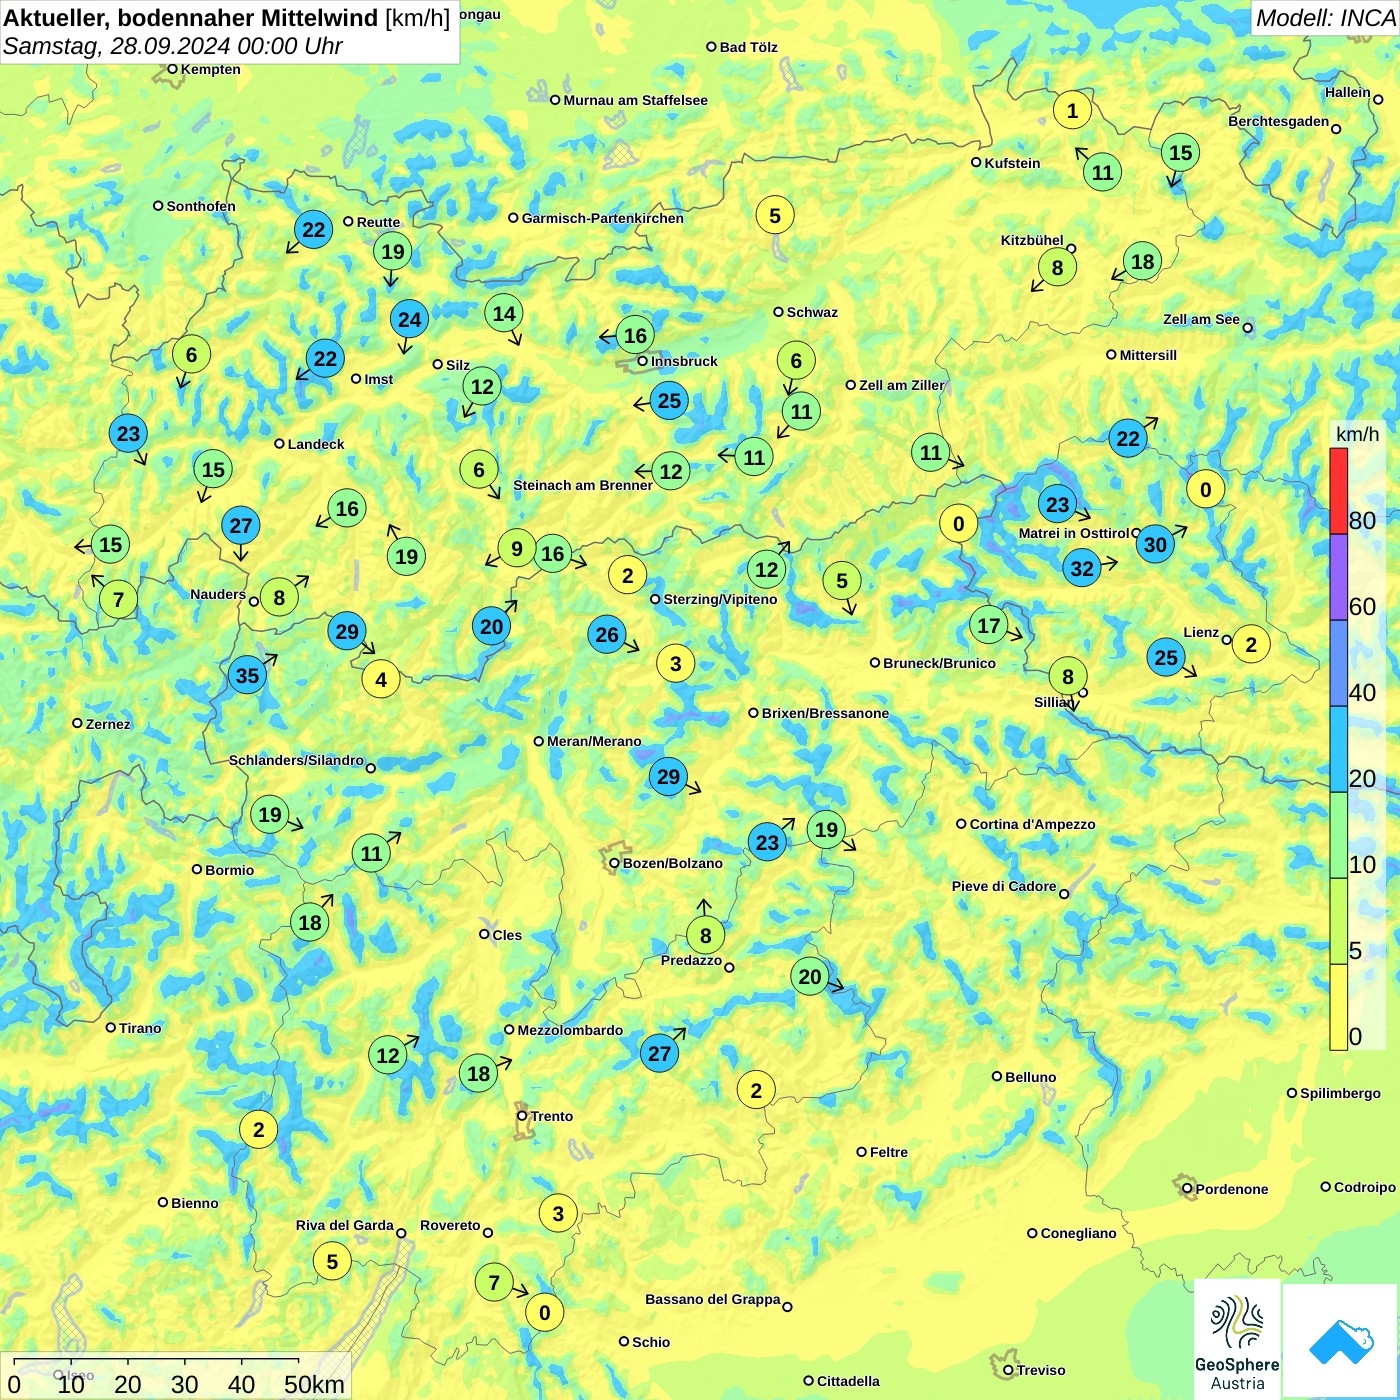Screen dimensions: 1400x1400
Task: Select the 32 km/h wind station marker
Action: 1082,569
